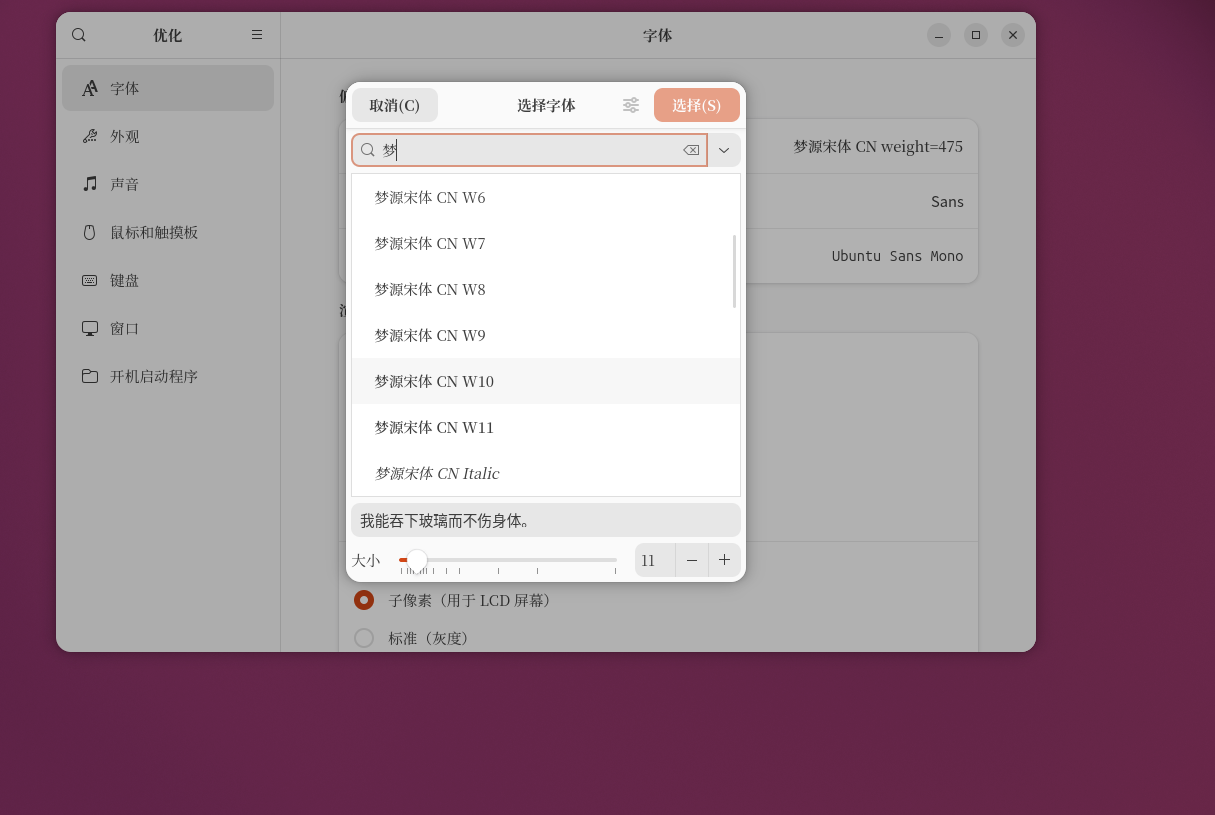The image size is (1215, 815).
Task: Select 开机启动程序 in the sidebar
Action: pyautogui.click(x=168, y=376)
